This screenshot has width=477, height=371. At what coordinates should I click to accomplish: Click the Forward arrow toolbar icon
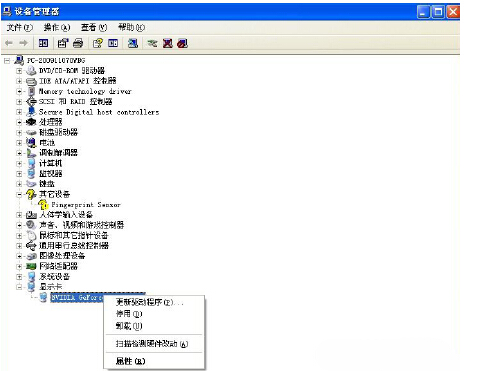pyautogui.click(x=23, y=43)
